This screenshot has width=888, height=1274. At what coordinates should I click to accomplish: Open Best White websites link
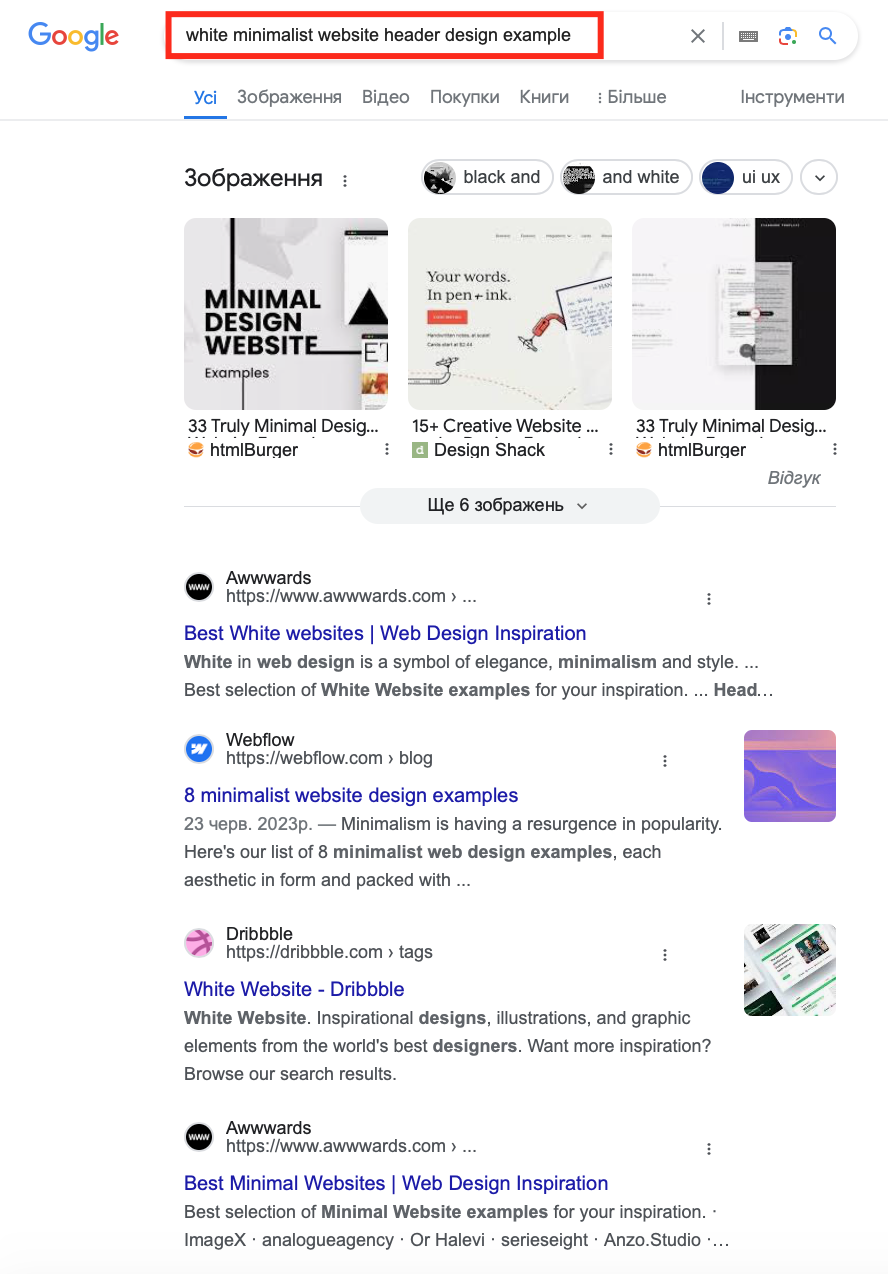coord(385,633)
